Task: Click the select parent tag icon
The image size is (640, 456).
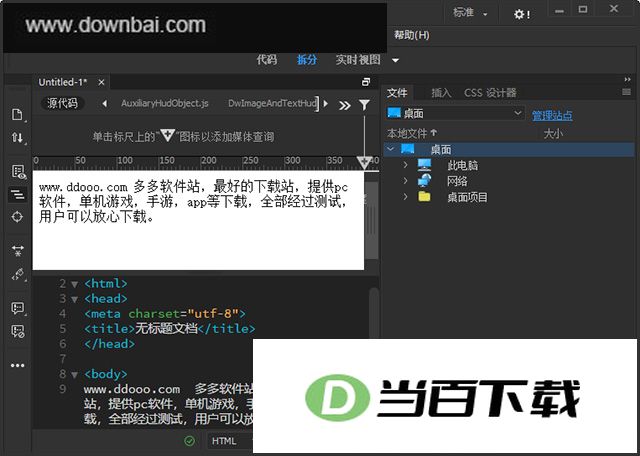Action: (17, 274)
